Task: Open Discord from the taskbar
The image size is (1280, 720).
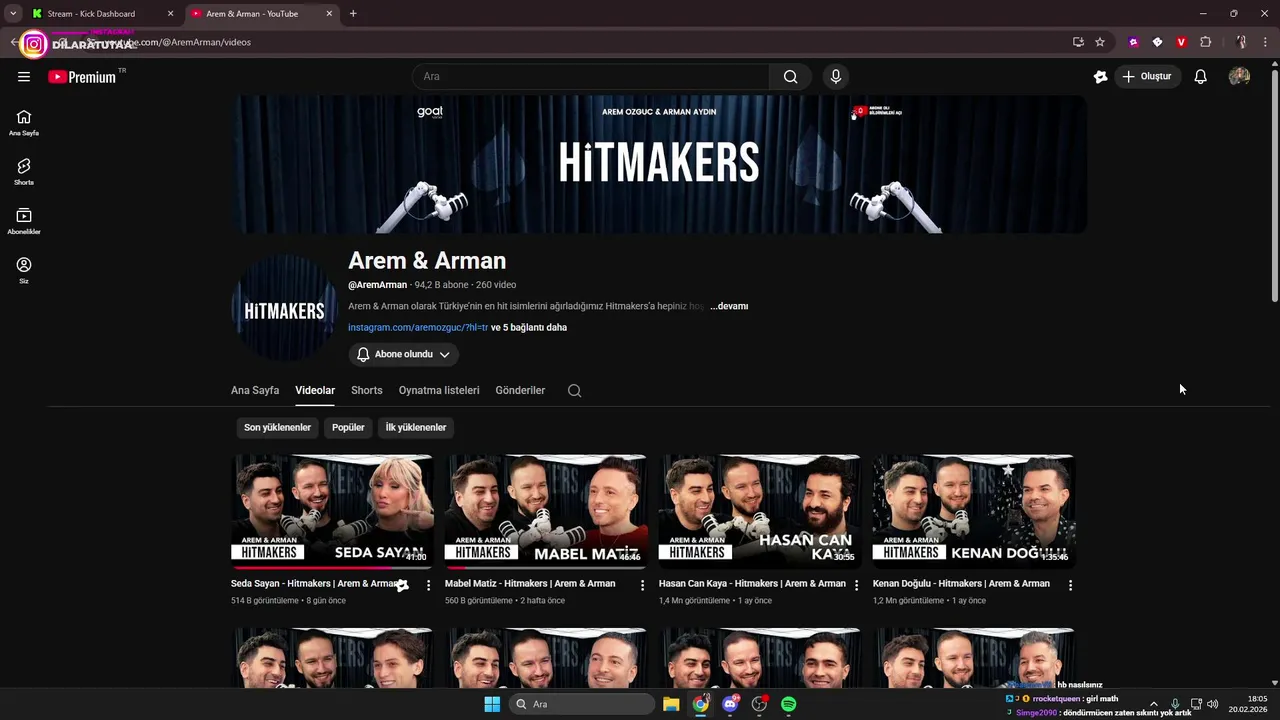Action: (x=730, y=704)
